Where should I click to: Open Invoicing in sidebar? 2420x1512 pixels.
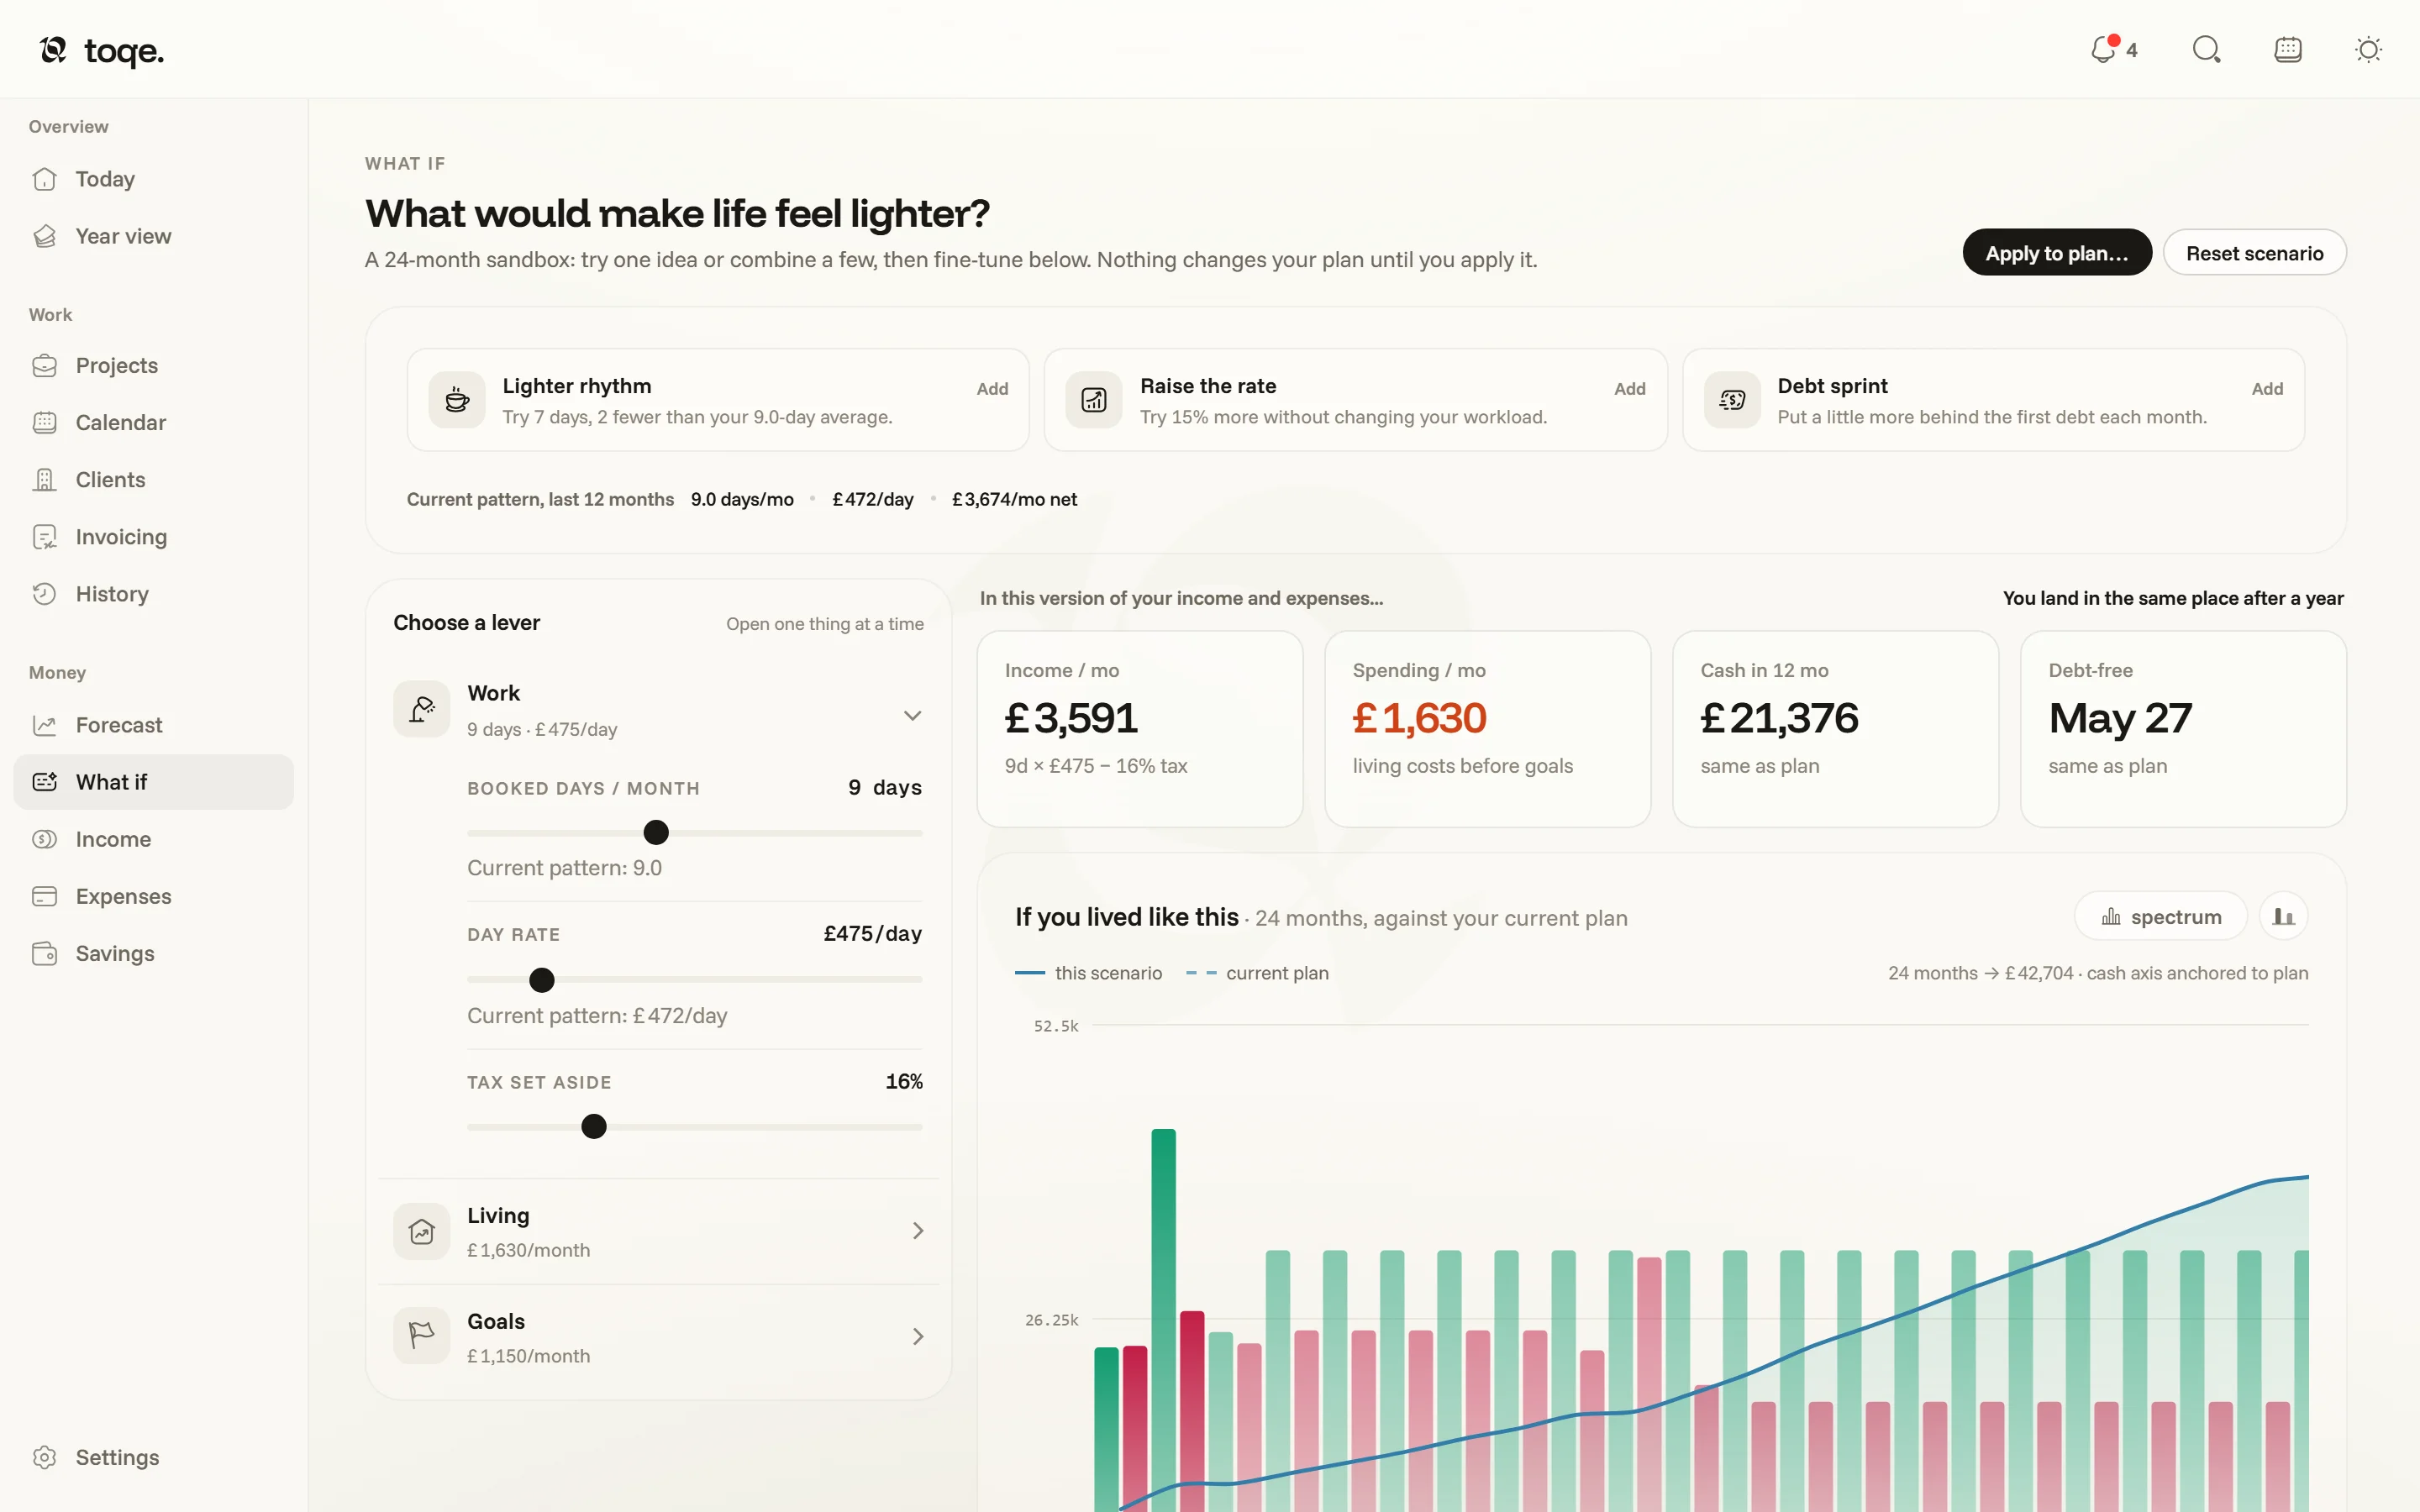(153, 537)
